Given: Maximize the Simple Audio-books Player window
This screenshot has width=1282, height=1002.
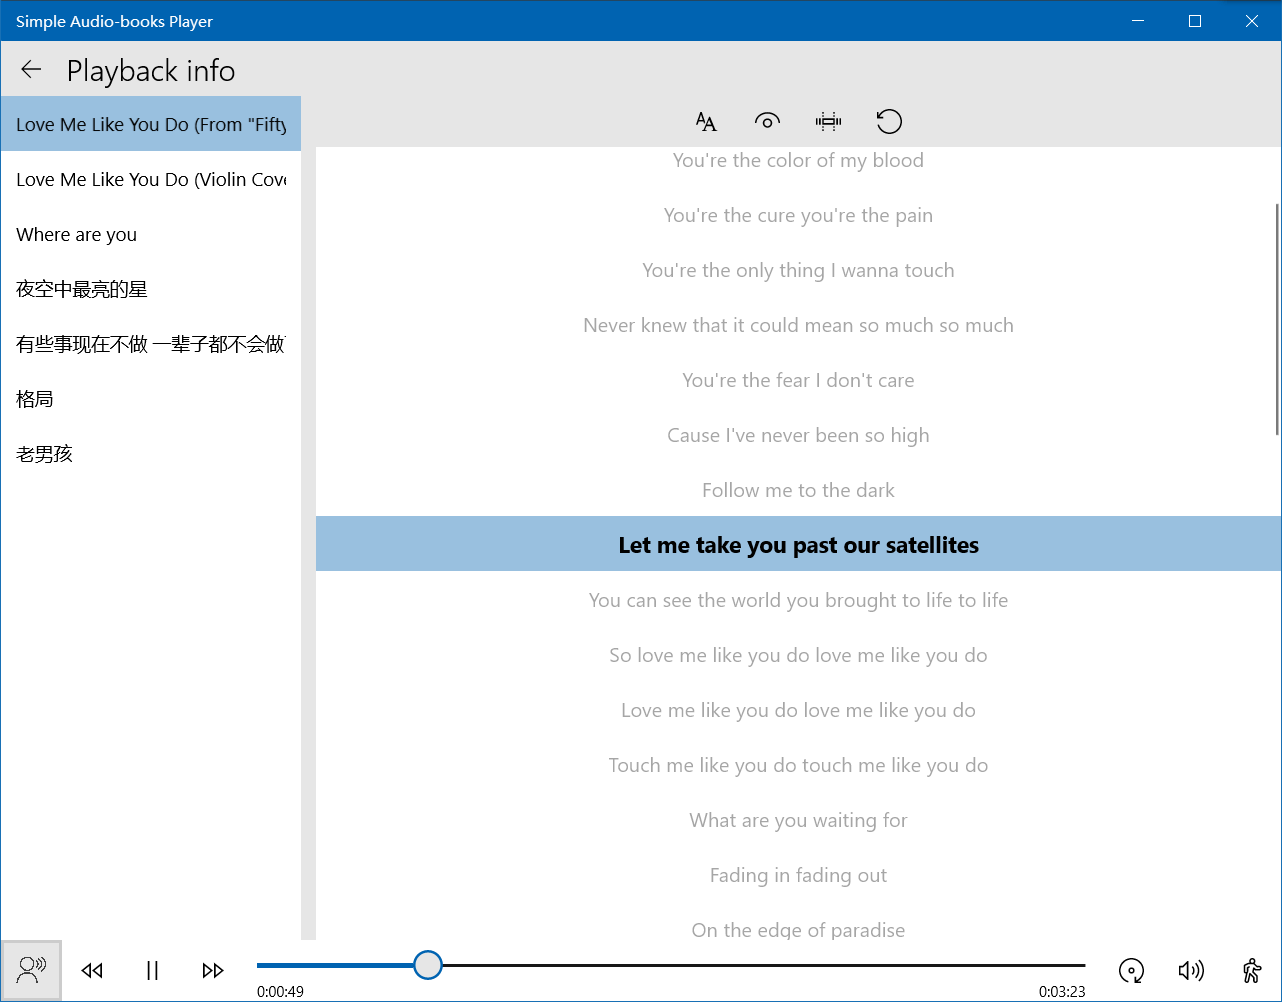Looking at the screenshot, I should tap(1195, 21).
